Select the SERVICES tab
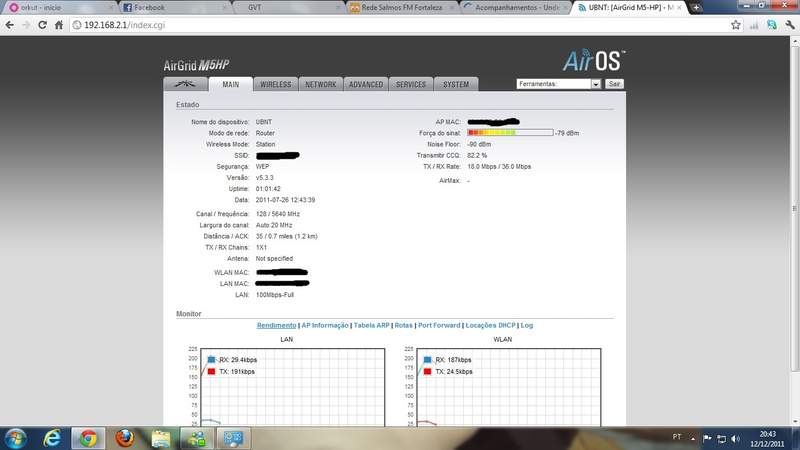The image size is (800, 450). coord(411,84)
